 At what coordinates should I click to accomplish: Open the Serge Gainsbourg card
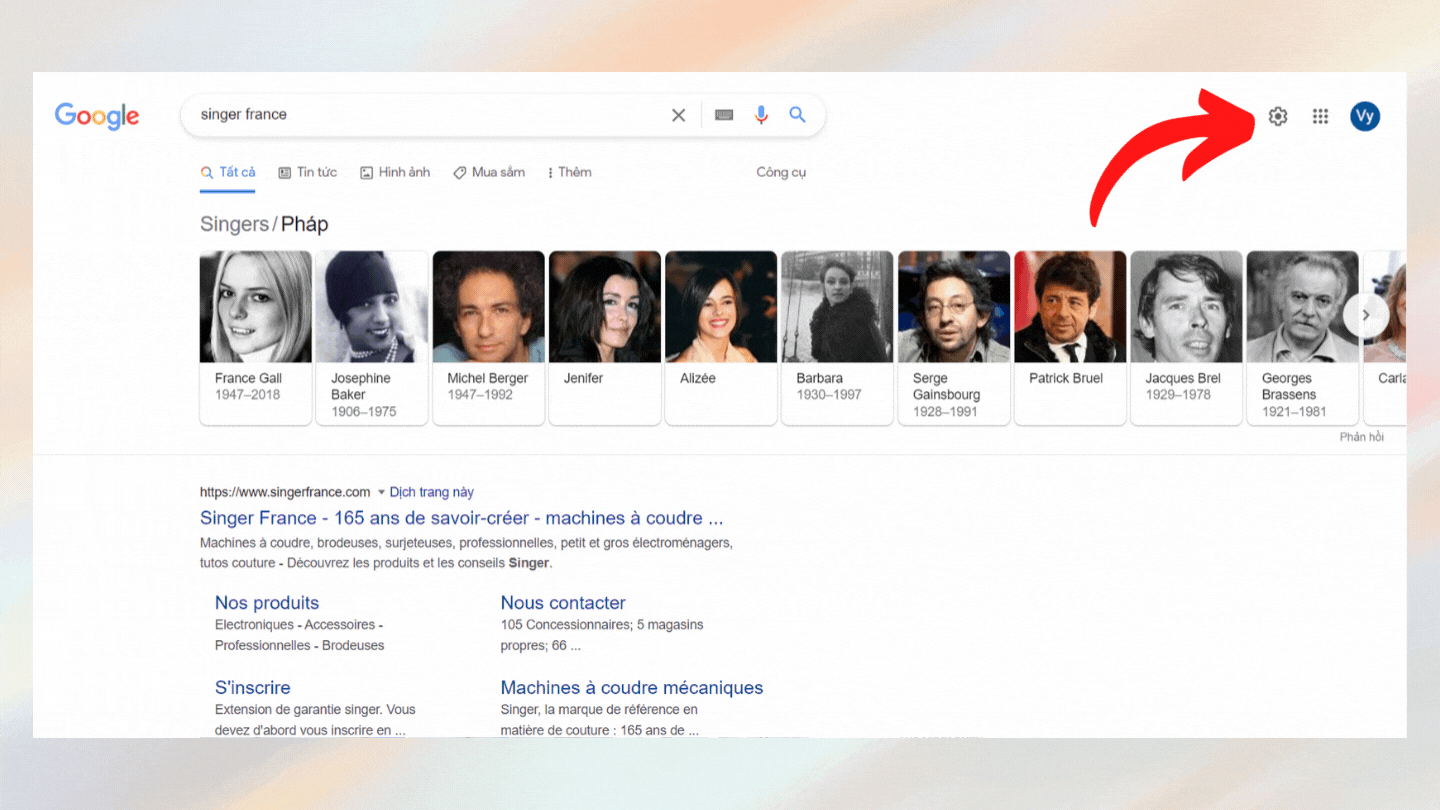tap(953, 338)
